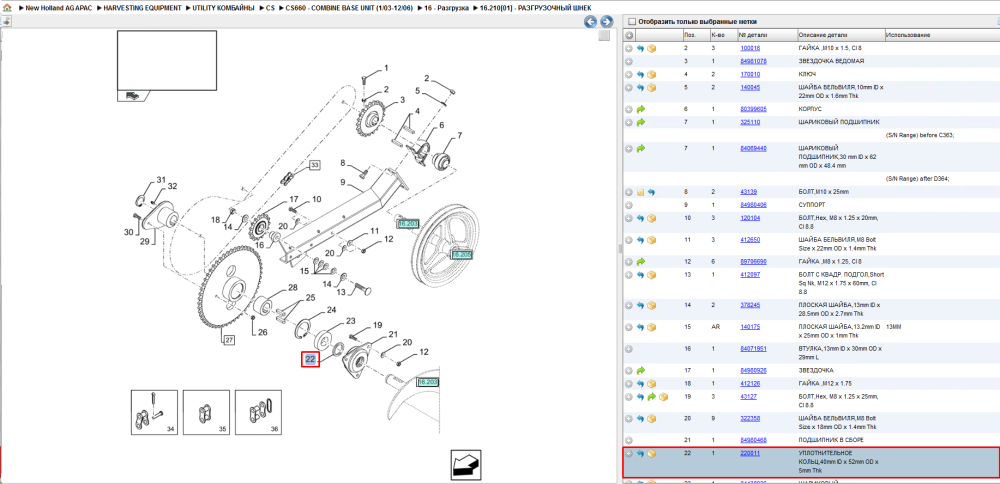The height and width of the screenshot is (484, 1000).
Task: Open 'UTILITY КОМБАЙНЫ' breadcrumb
Action: [x=223, y=8]
